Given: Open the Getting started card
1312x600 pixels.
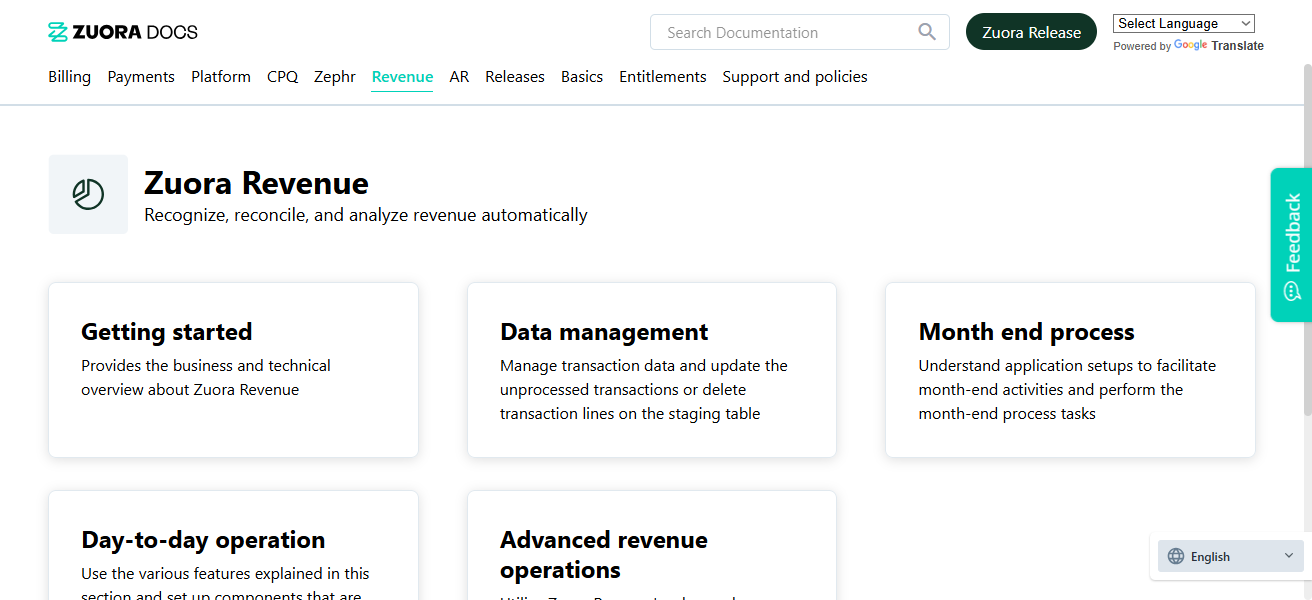Looking at the screenshot, I should (233, 370).
